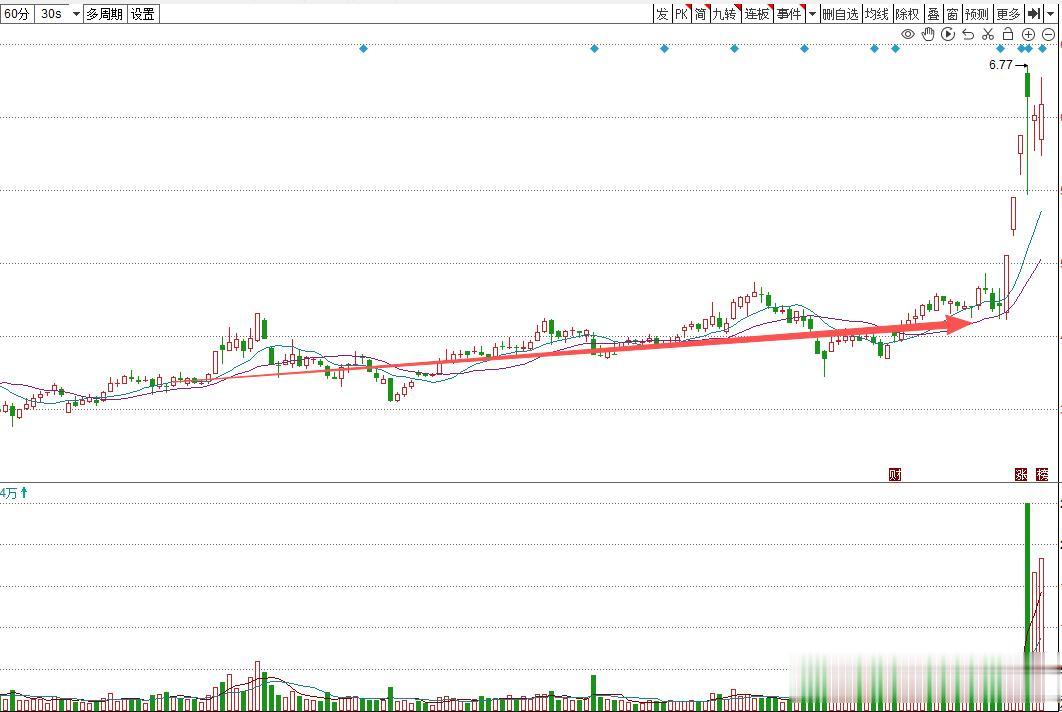The width and height of the screenshot is (1062, 712).
Task: Open the 多周期 view
Action: click(x=104, y=14)
